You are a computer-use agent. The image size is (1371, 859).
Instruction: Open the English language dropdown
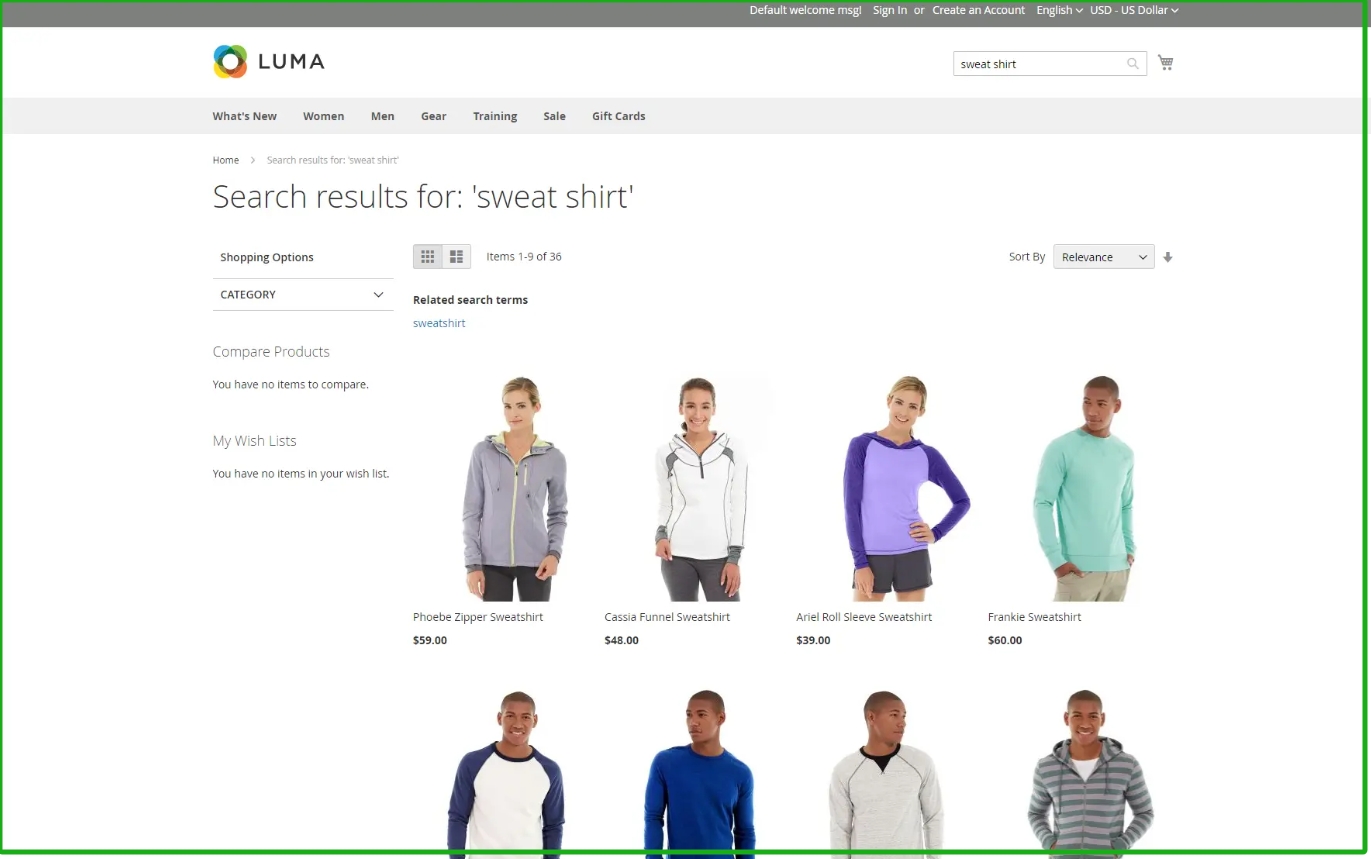click(x=1059, y=10)
